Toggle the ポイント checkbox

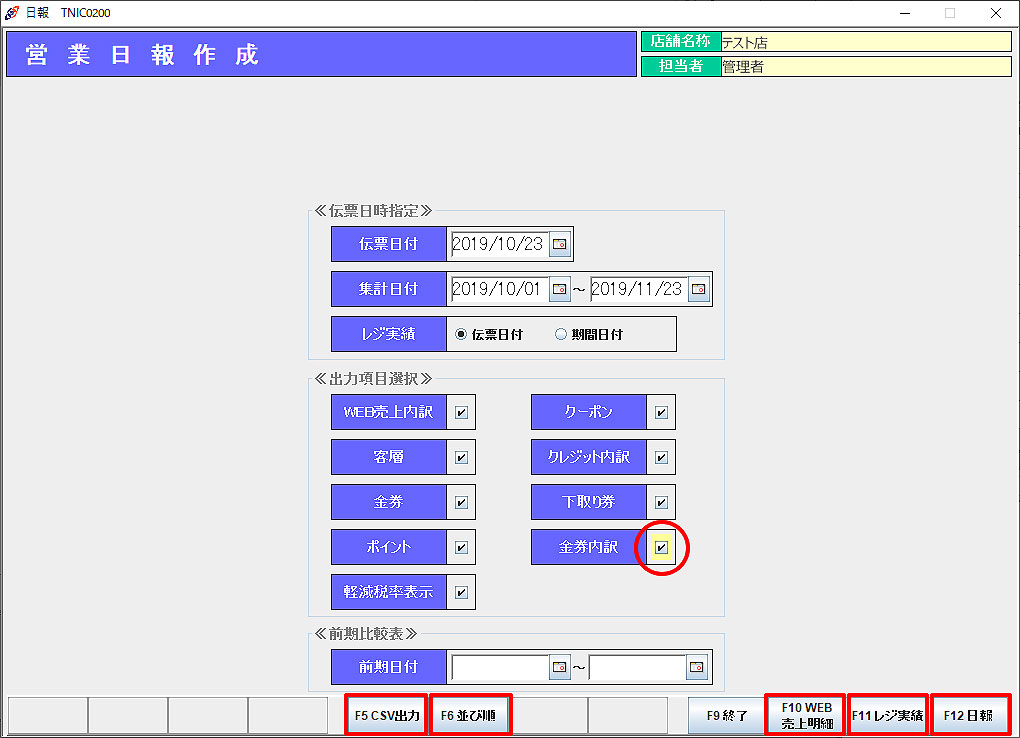[461, 547]
